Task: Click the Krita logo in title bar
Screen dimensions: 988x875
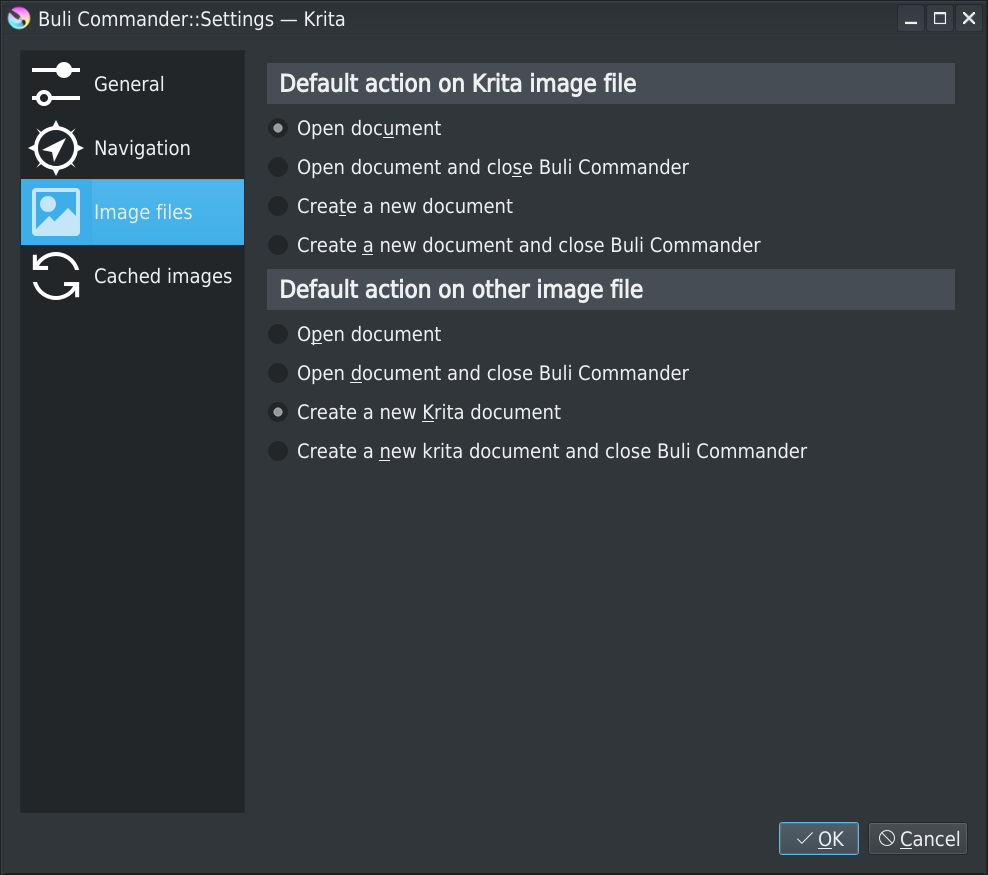Action: [19, 18]
